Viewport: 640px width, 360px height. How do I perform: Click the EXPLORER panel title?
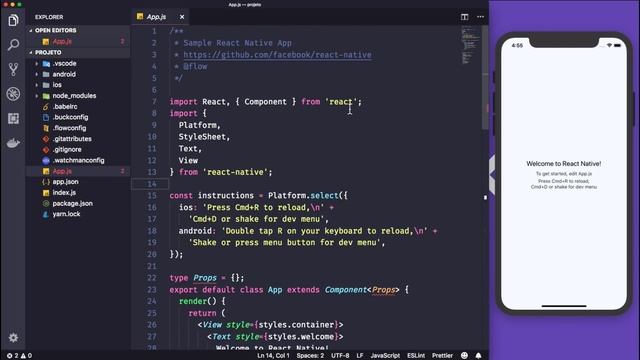[49, 17]
